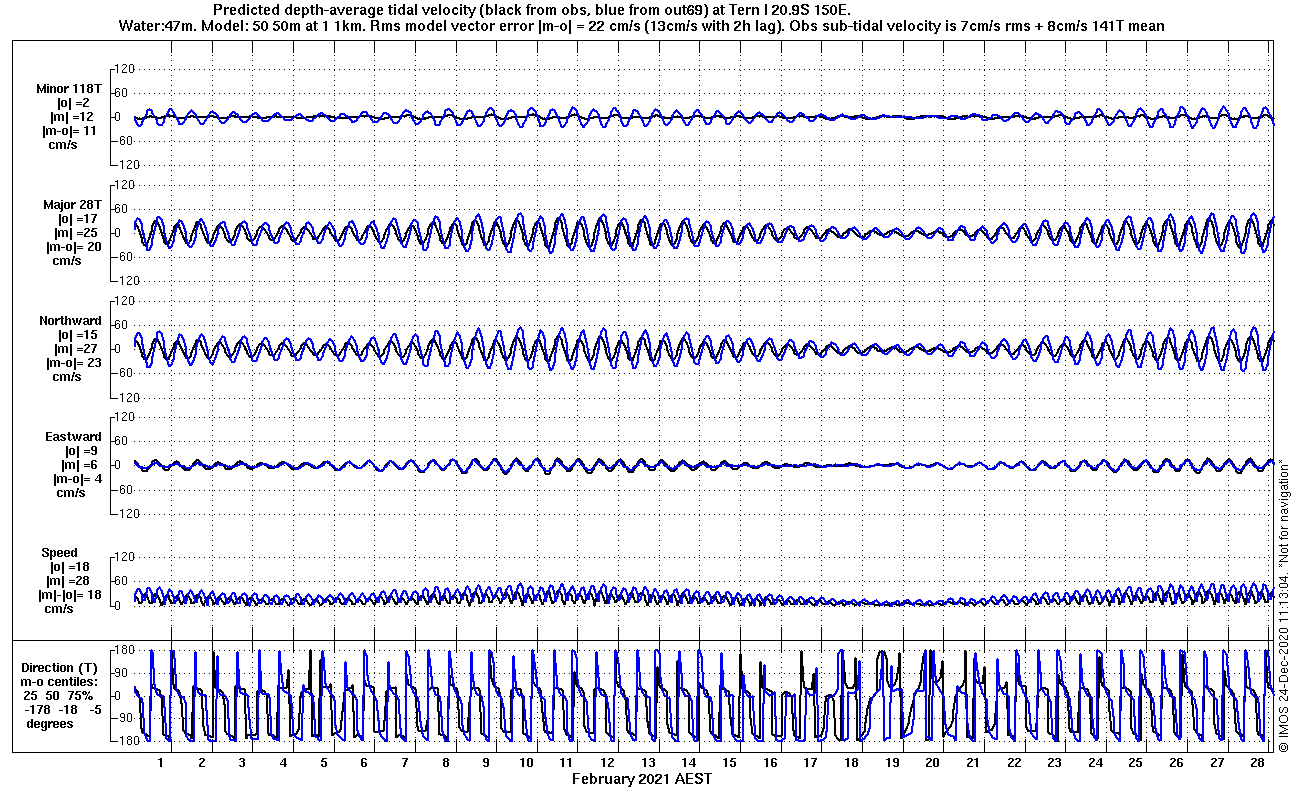
Task: Click the '120' top tick of Minor panel
Action: (x=124, y=69)
